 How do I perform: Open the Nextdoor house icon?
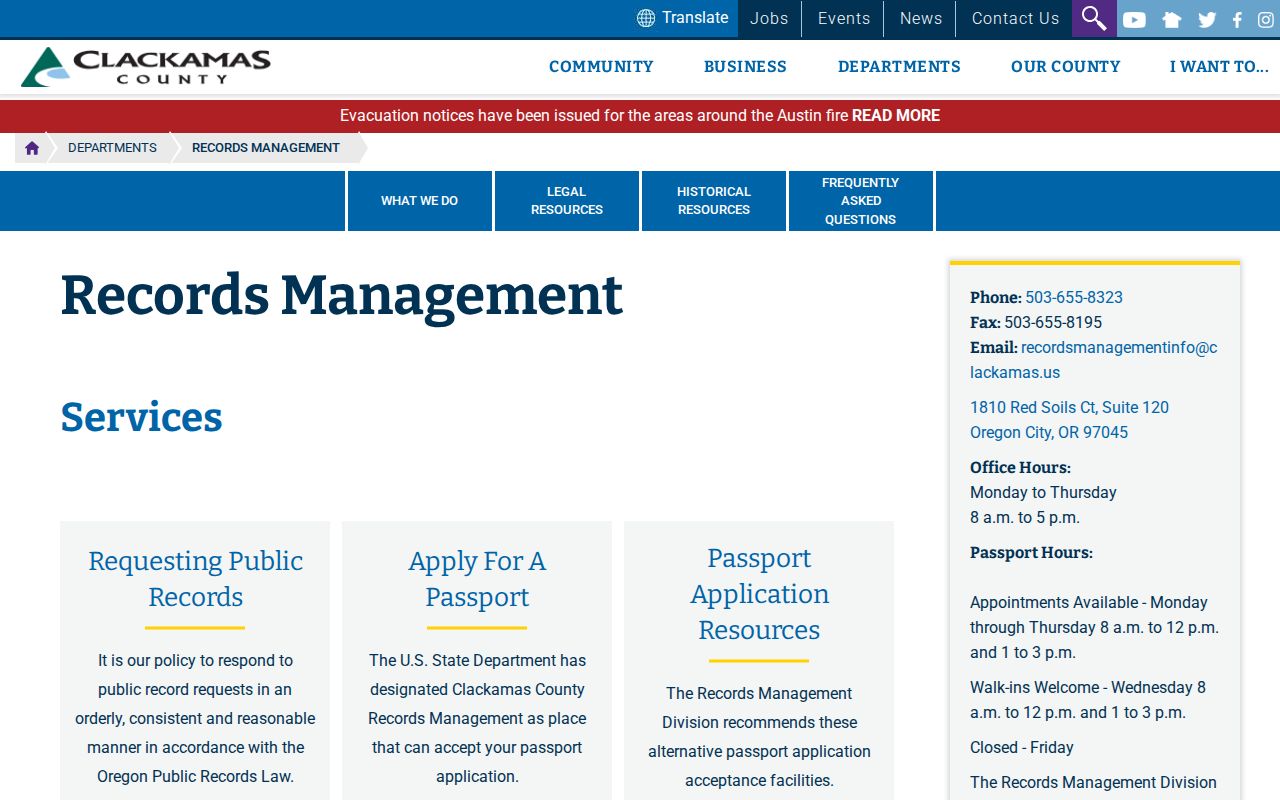(1172, 19)
